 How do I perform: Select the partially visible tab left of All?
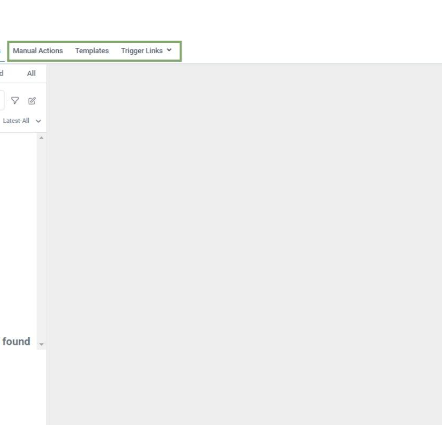pos(1,73)
